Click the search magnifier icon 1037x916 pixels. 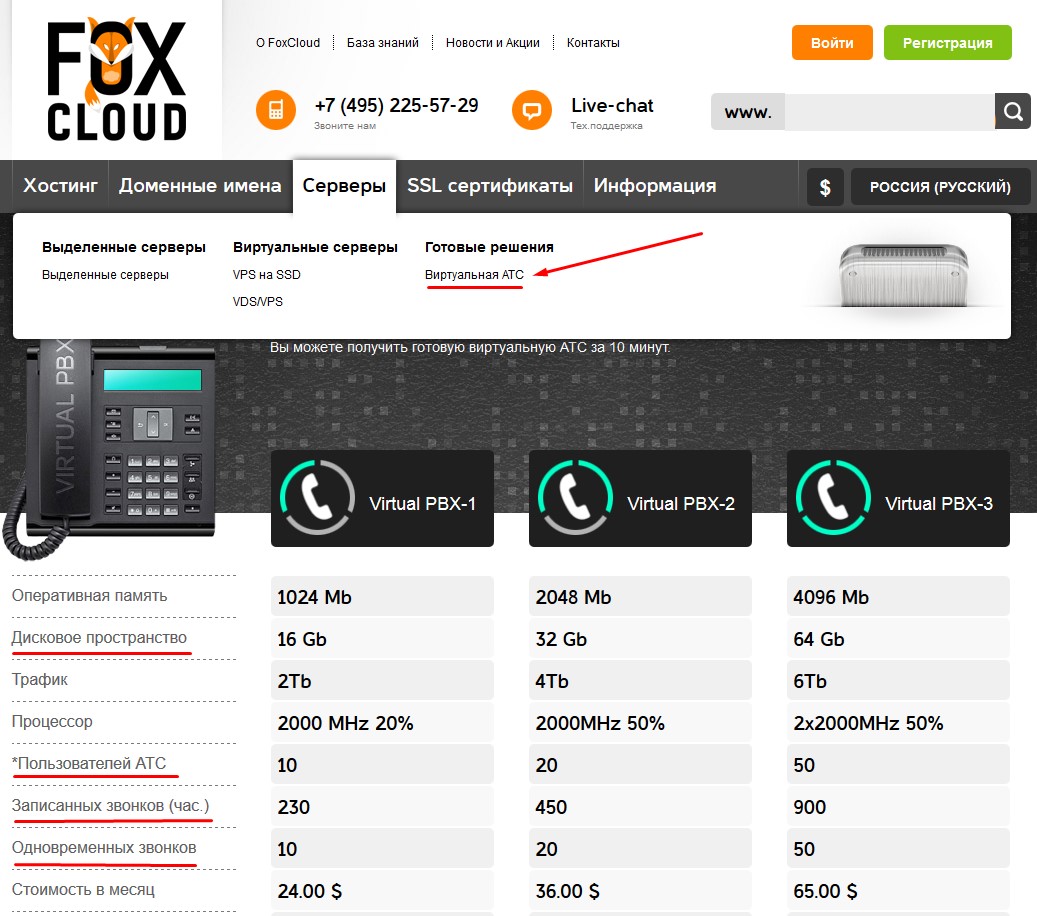(1013, 111)
